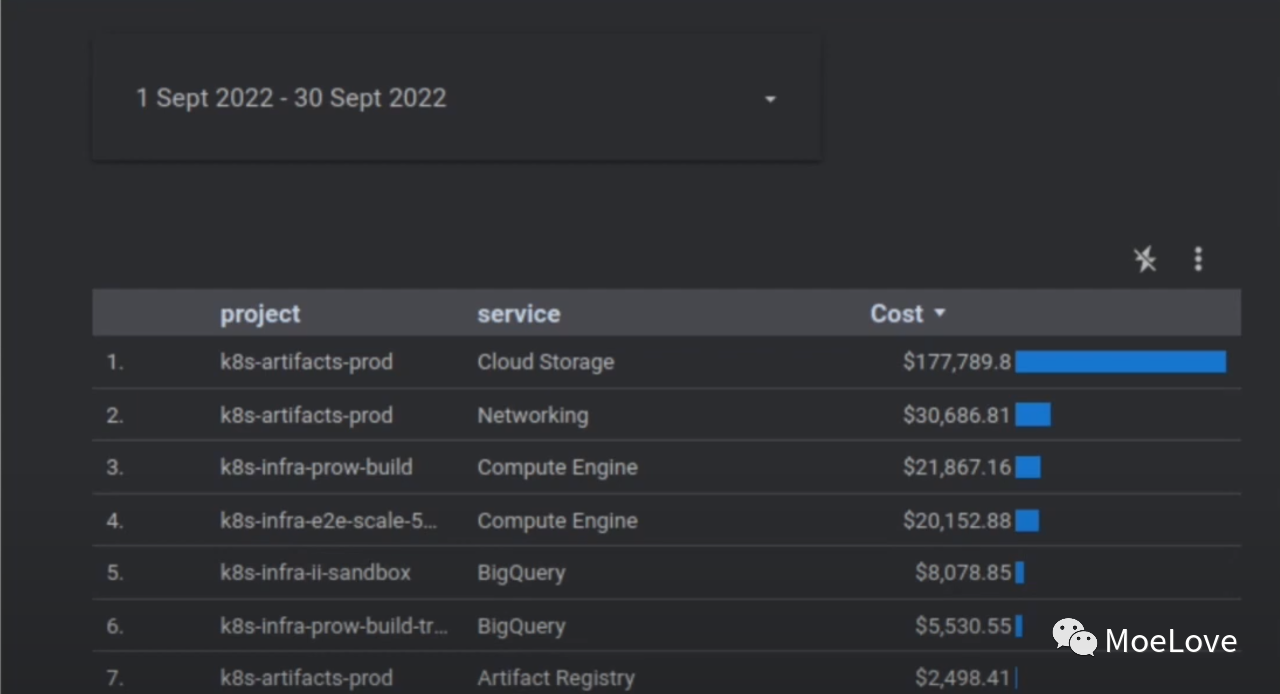Viewport: 1280px width, 694px height.
Task: Sort by the project column header
Action: pyautogui.click(x=260, y=314)
